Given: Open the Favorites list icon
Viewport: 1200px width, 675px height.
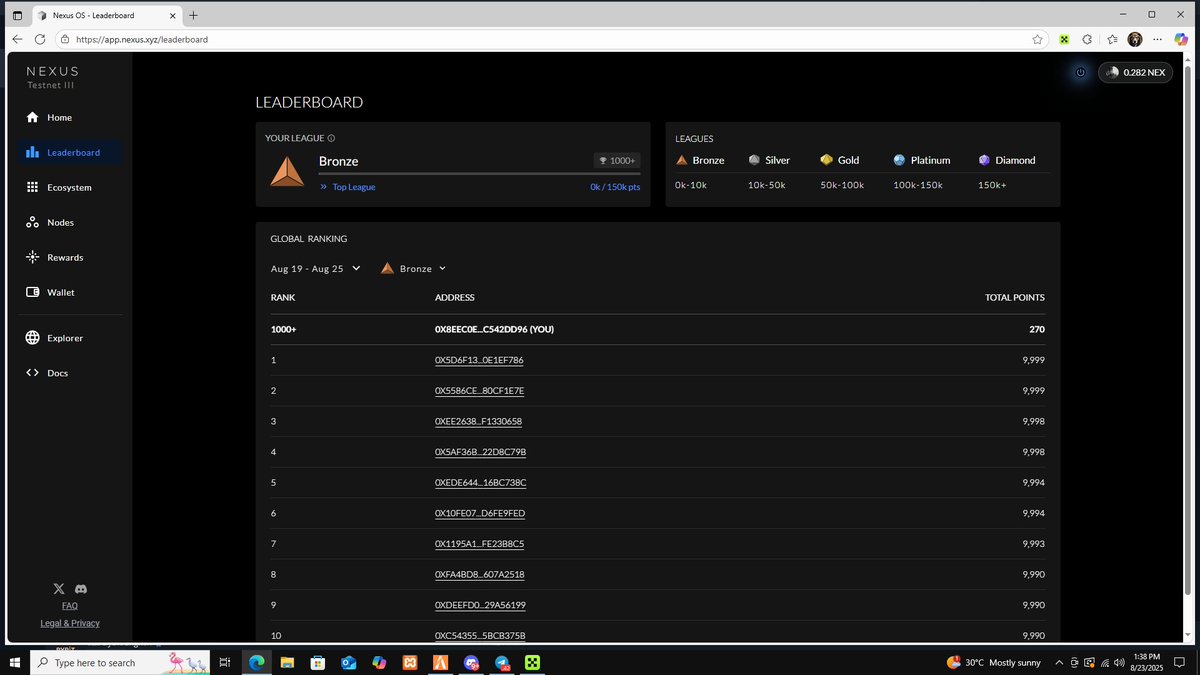Looking at the screenshot, I should click(1113, 39).
